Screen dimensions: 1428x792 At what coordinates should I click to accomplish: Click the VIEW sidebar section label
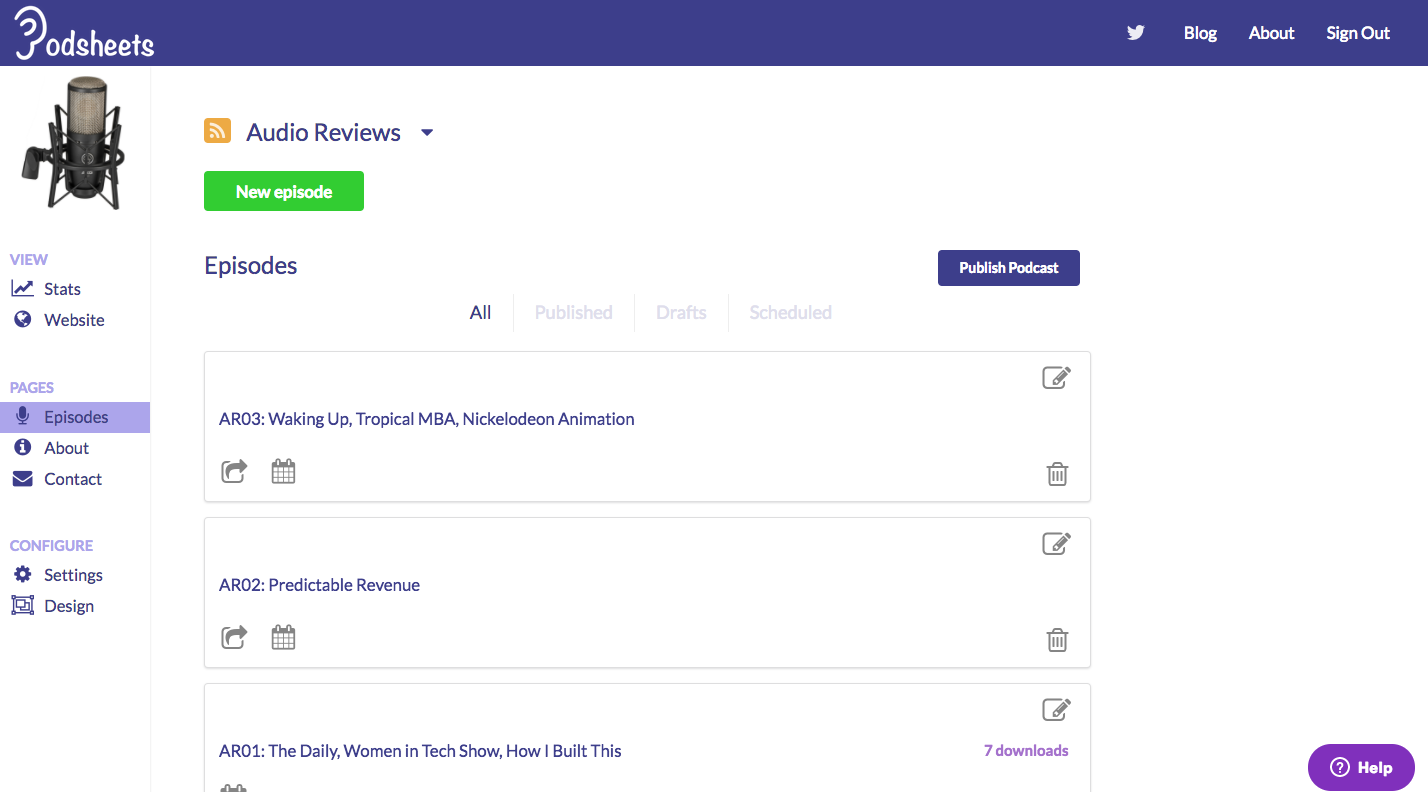coord(29,260)
